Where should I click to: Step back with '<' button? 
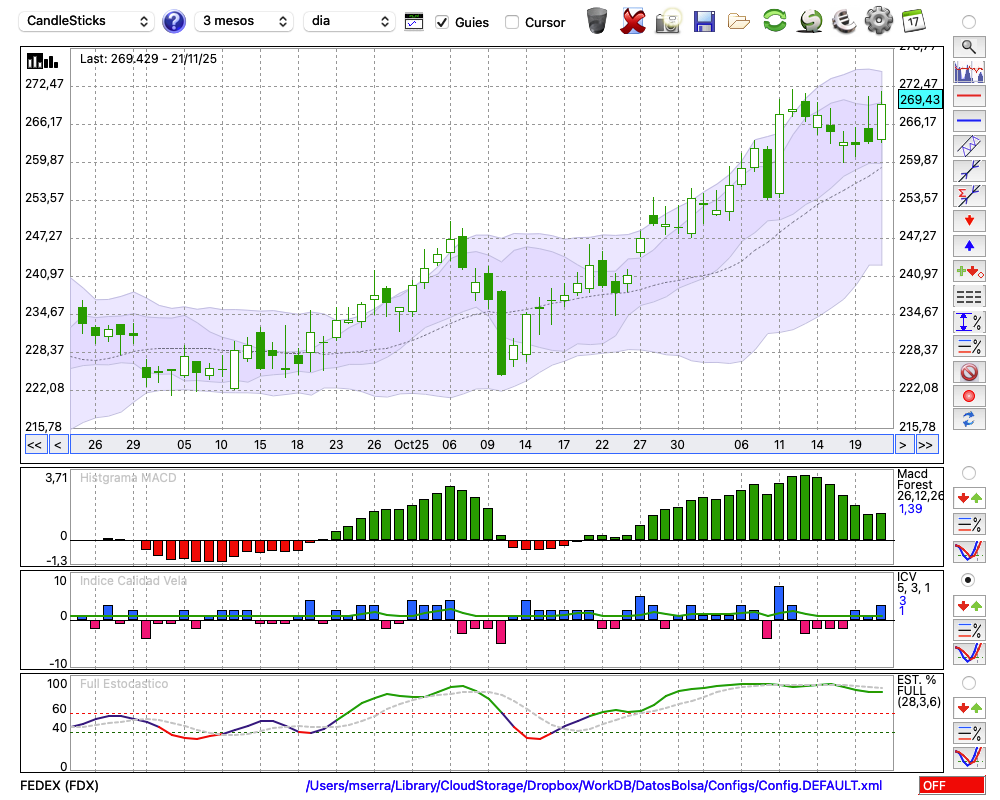(x=58, y=445)
